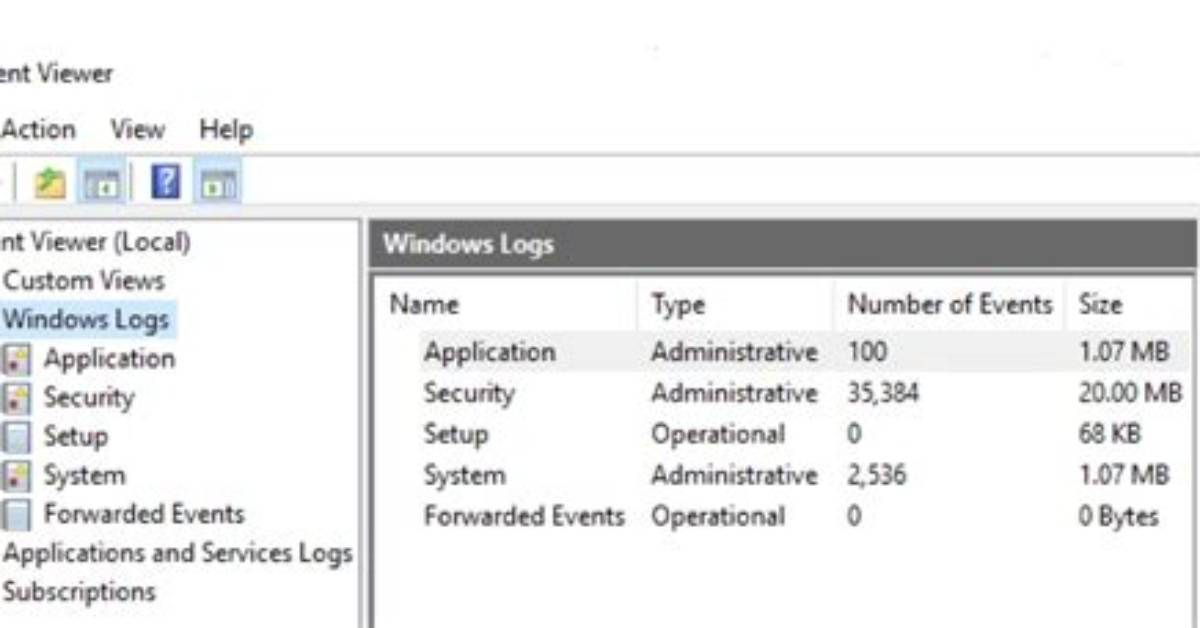The image size is (1200, 628).
Task: Click the Up One Level folder toolbar icon
Action: click(50, 183)
